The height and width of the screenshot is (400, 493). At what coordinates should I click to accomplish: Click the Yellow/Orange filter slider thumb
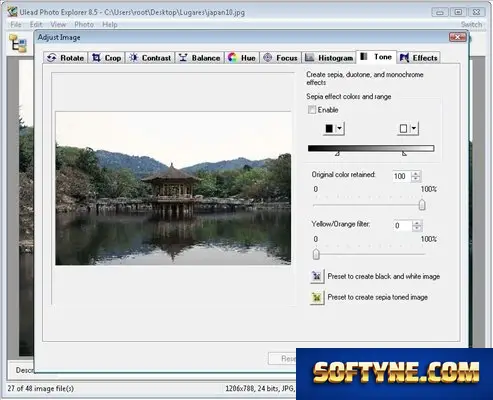point(316,254)
